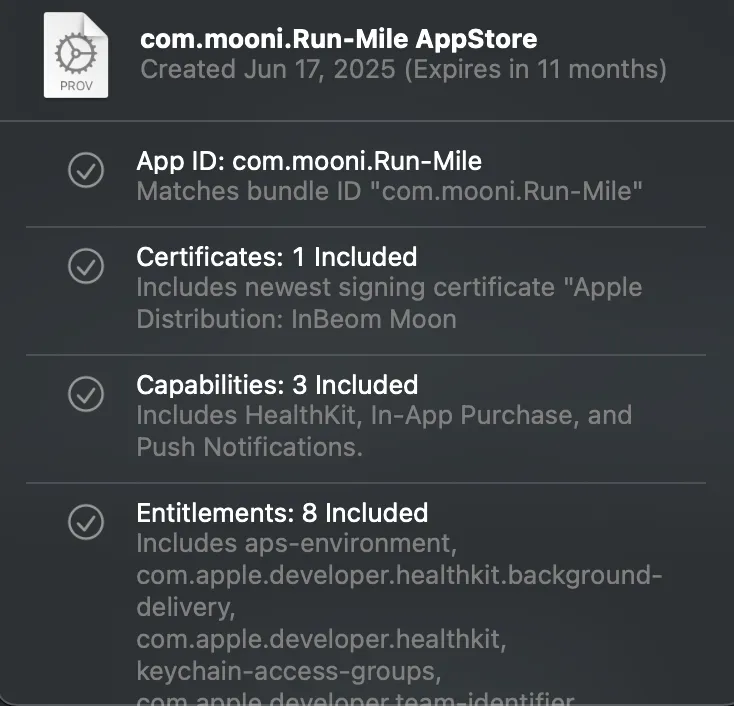Viewport: 734px width, 706px height.
Task: Click the Push Notifications text
Action: (249, 447)
